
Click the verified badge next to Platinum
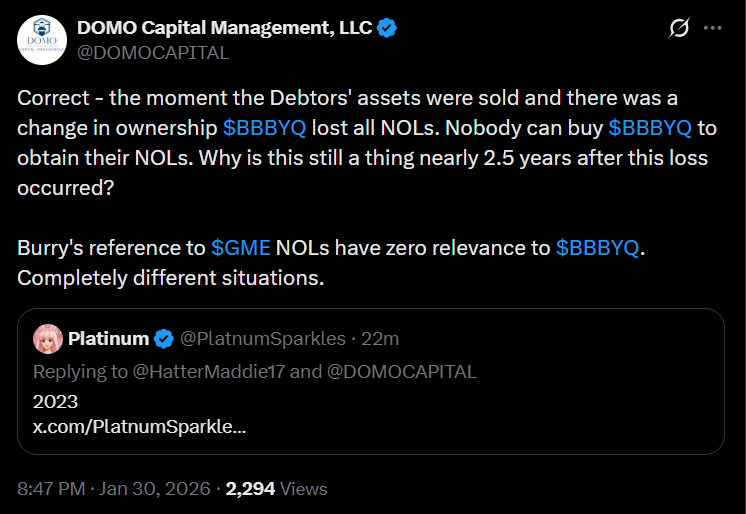tap(163, 339)
